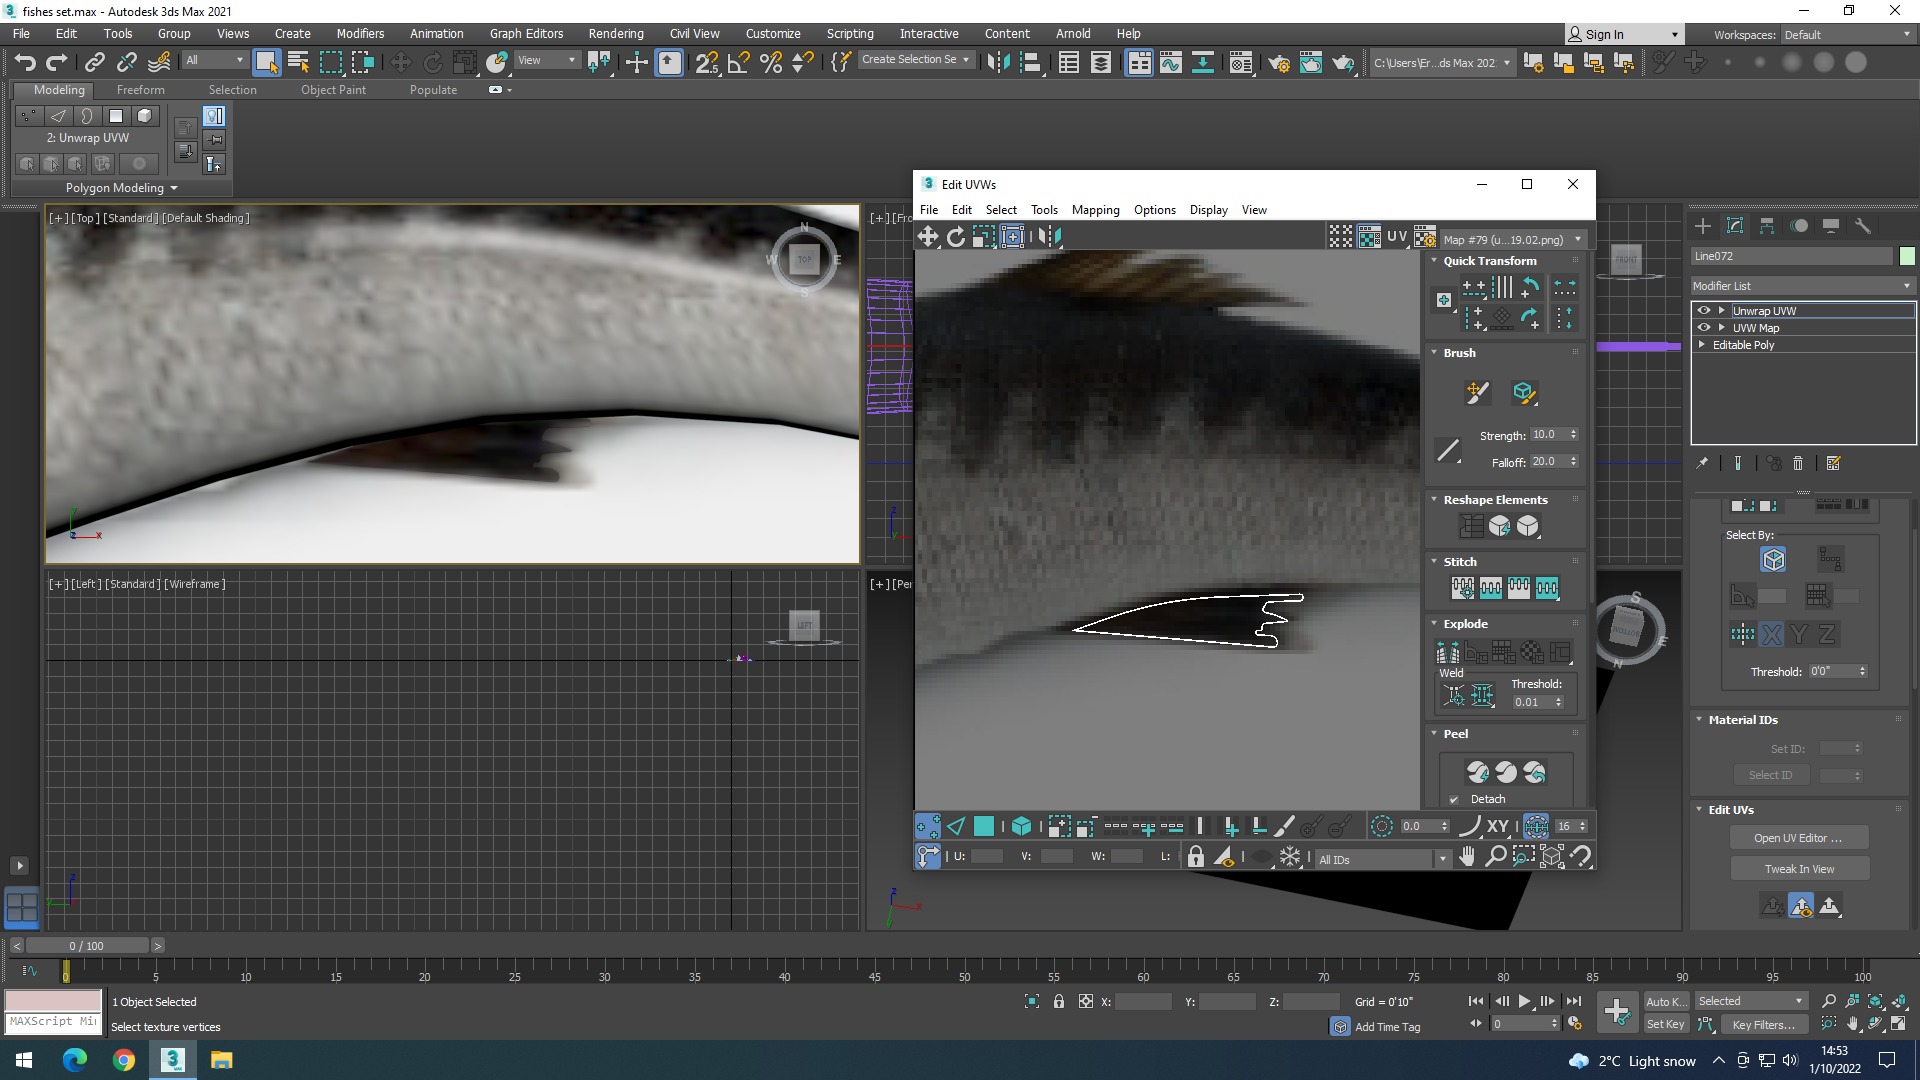Click the Key Filters button
Viewport: 1920px width, 1080px height.
pyautogui.click(x=1764, y=1025)
